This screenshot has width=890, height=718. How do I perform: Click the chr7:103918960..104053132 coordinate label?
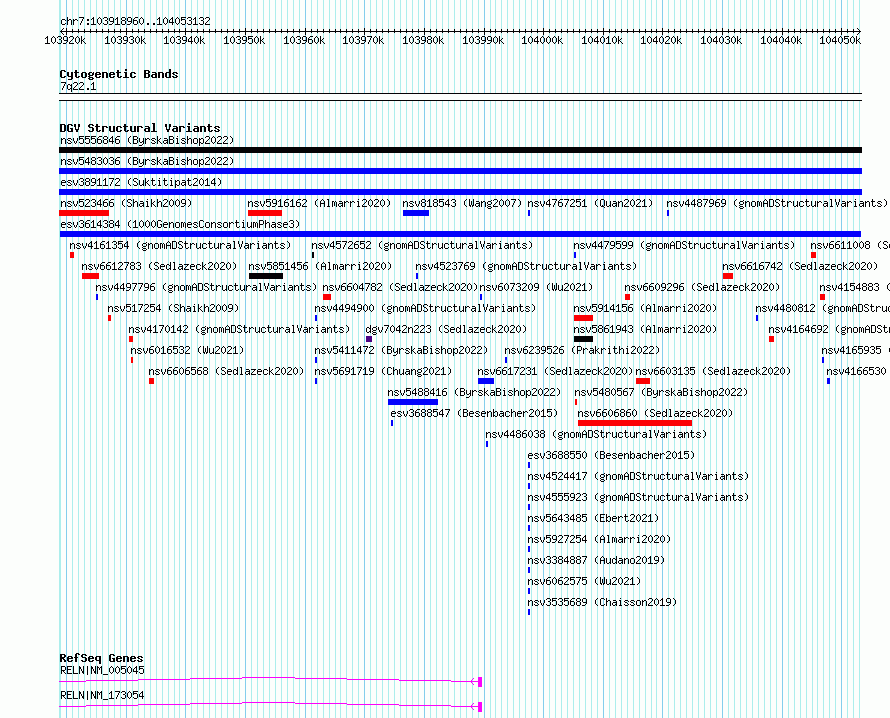click(x=135, y=21)
